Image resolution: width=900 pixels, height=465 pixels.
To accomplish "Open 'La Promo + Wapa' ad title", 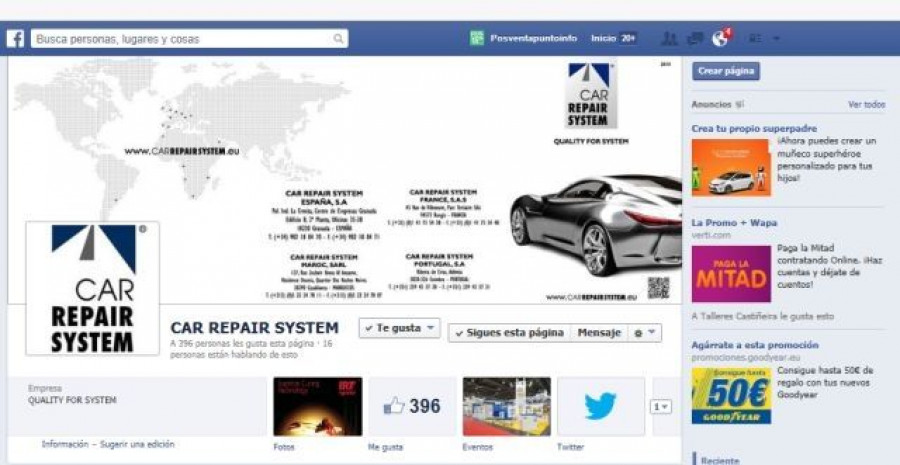I will 734,223.
